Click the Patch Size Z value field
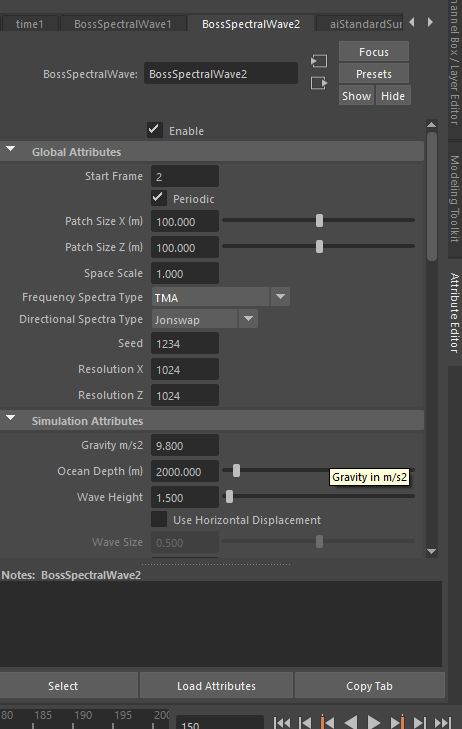 click(185, 247)
